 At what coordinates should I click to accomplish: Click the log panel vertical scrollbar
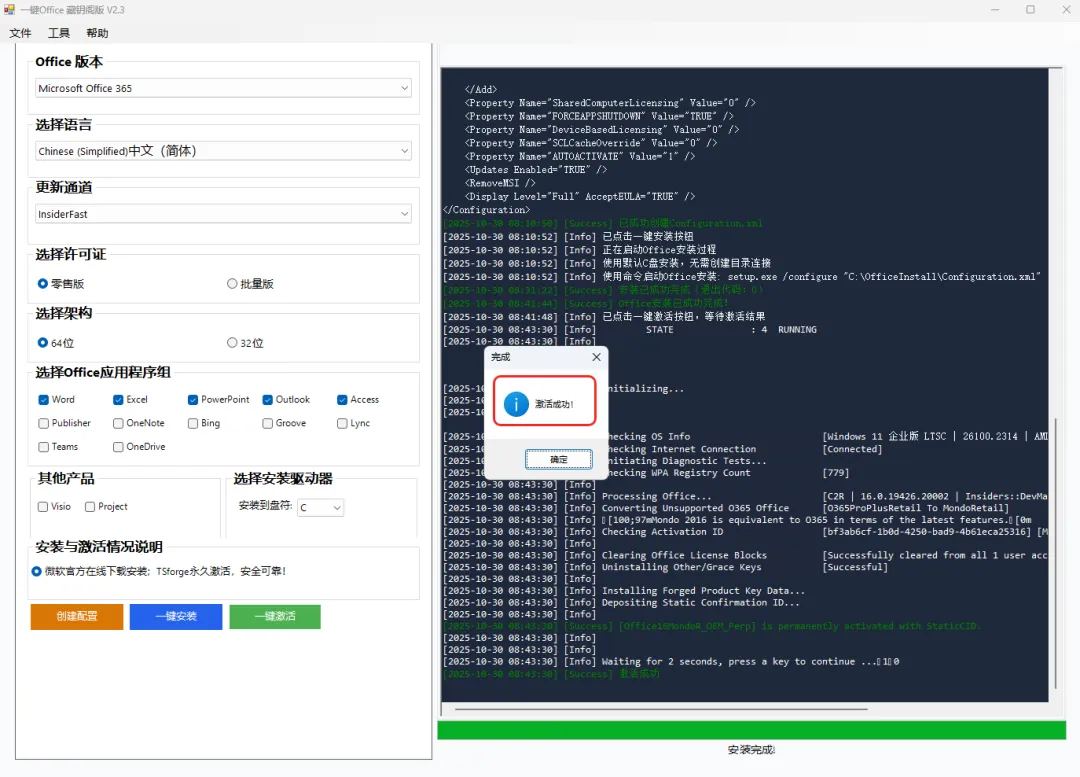tap(1055, 552)
